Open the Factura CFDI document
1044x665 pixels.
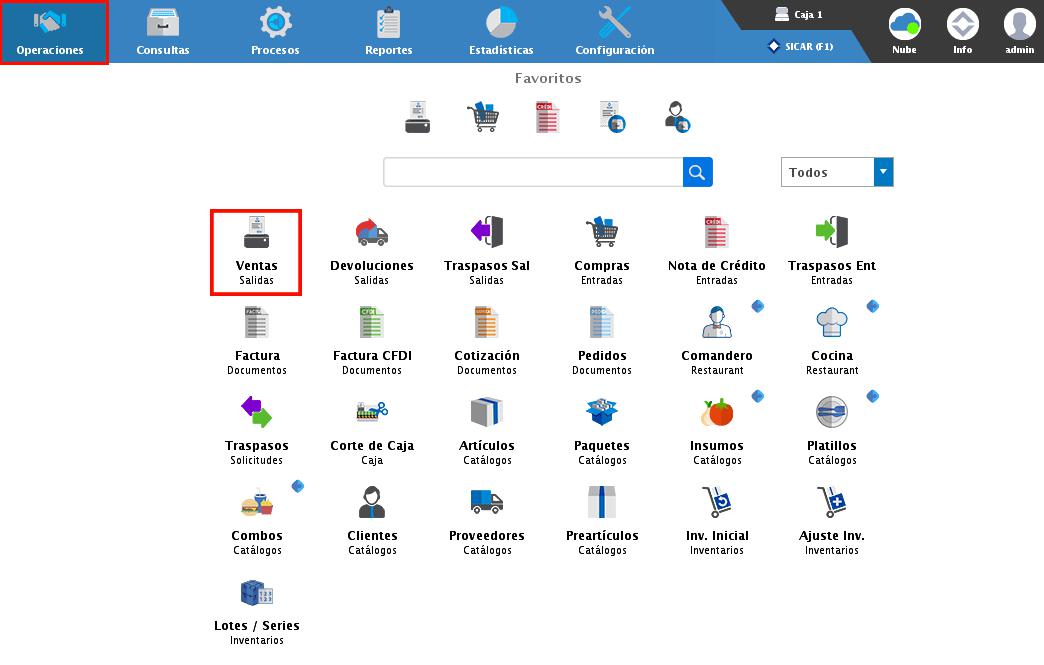(x=371, y=340)
